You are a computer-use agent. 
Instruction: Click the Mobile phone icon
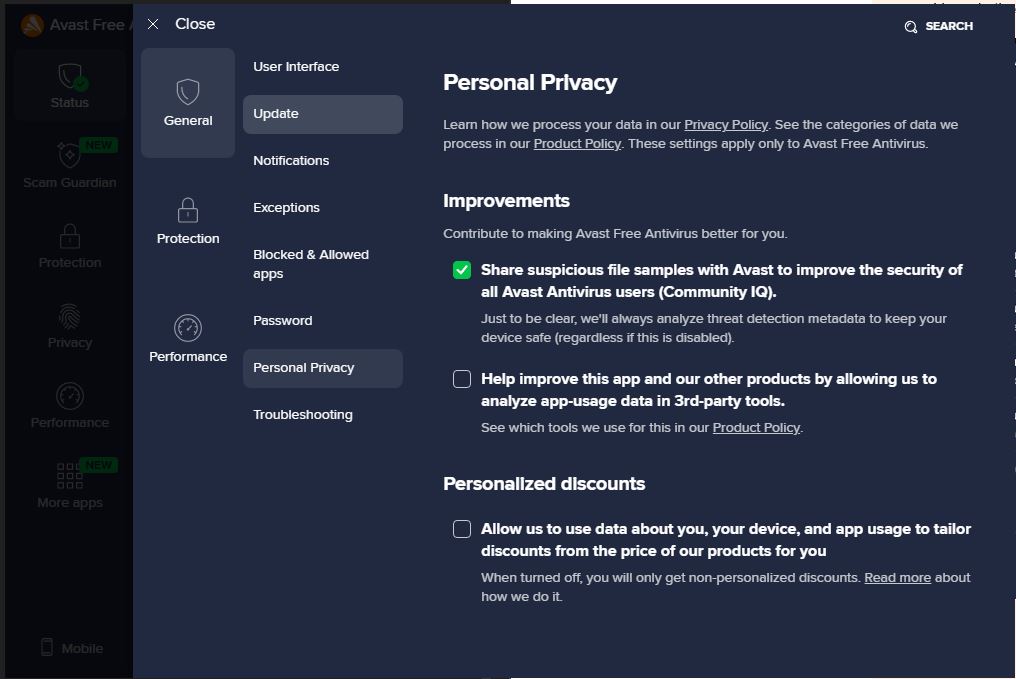click(47, 647)
